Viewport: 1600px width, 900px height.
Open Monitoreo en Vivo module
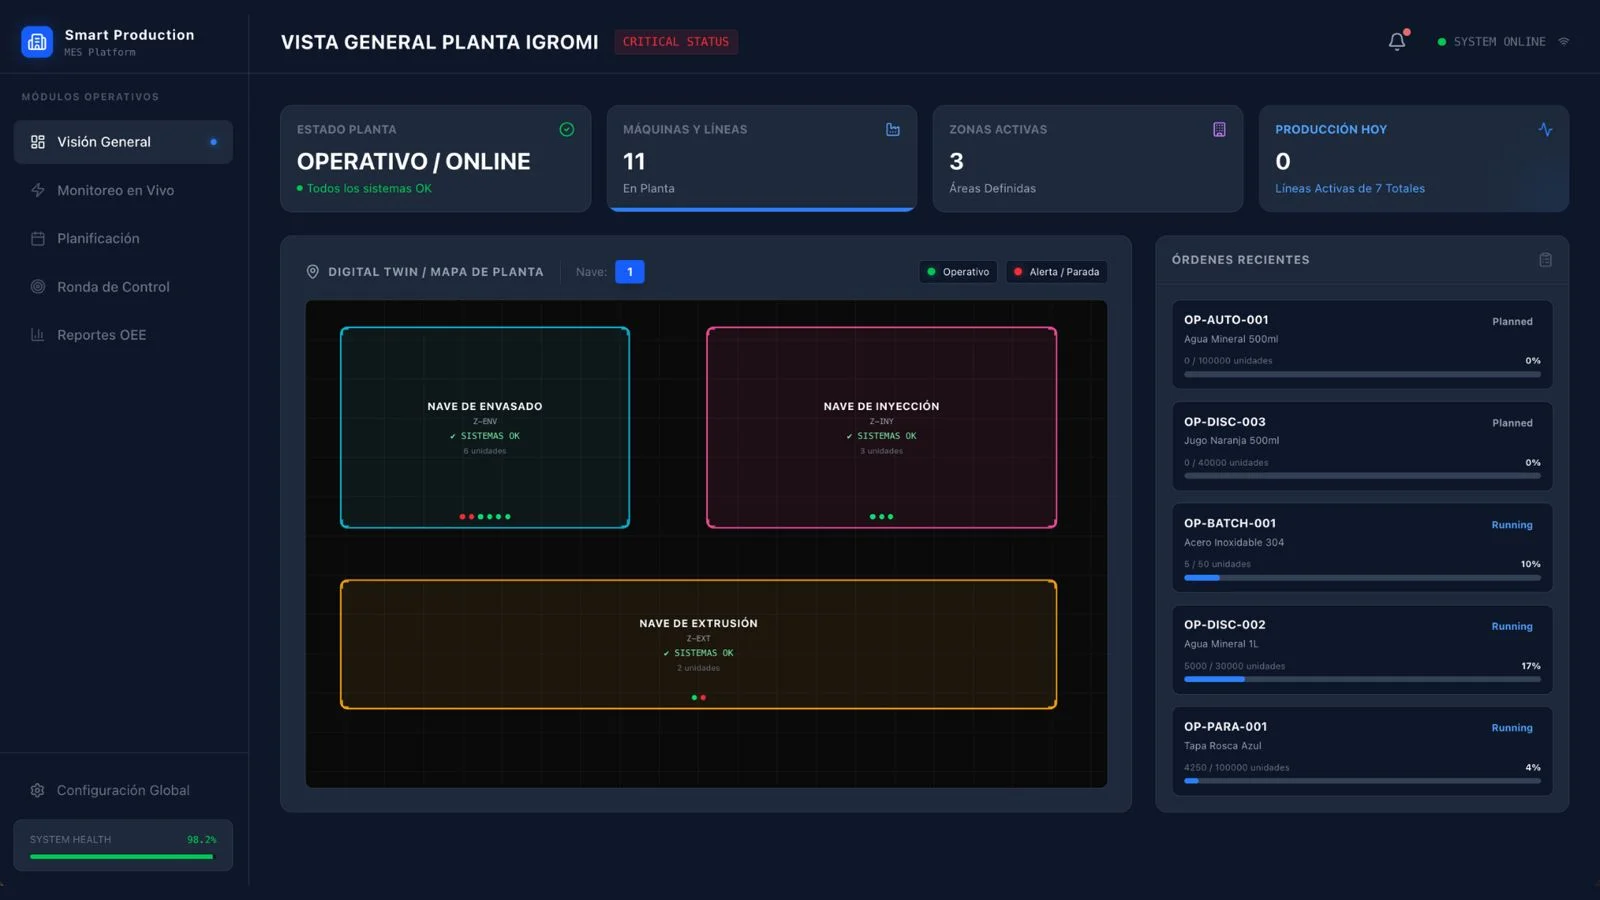click(115, 190)
